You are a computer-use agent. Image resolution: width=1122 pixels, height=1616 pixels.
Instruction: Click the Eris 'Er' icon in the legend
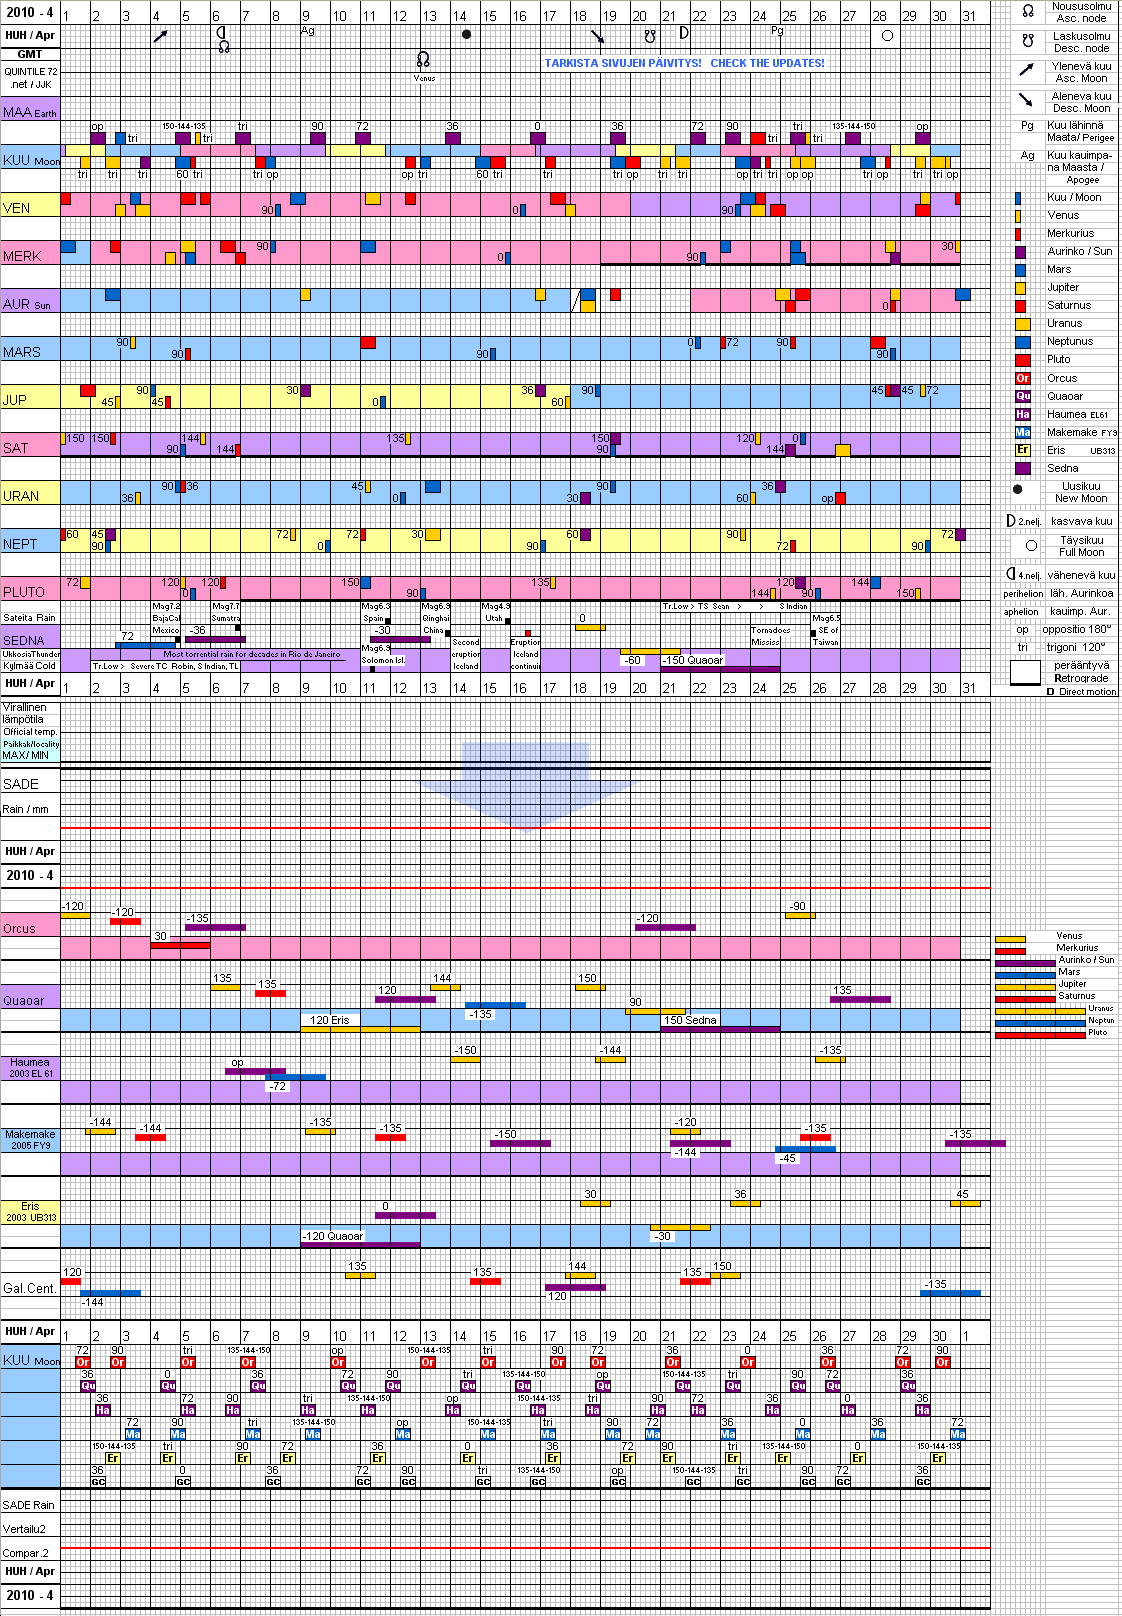coord(1022,450)
